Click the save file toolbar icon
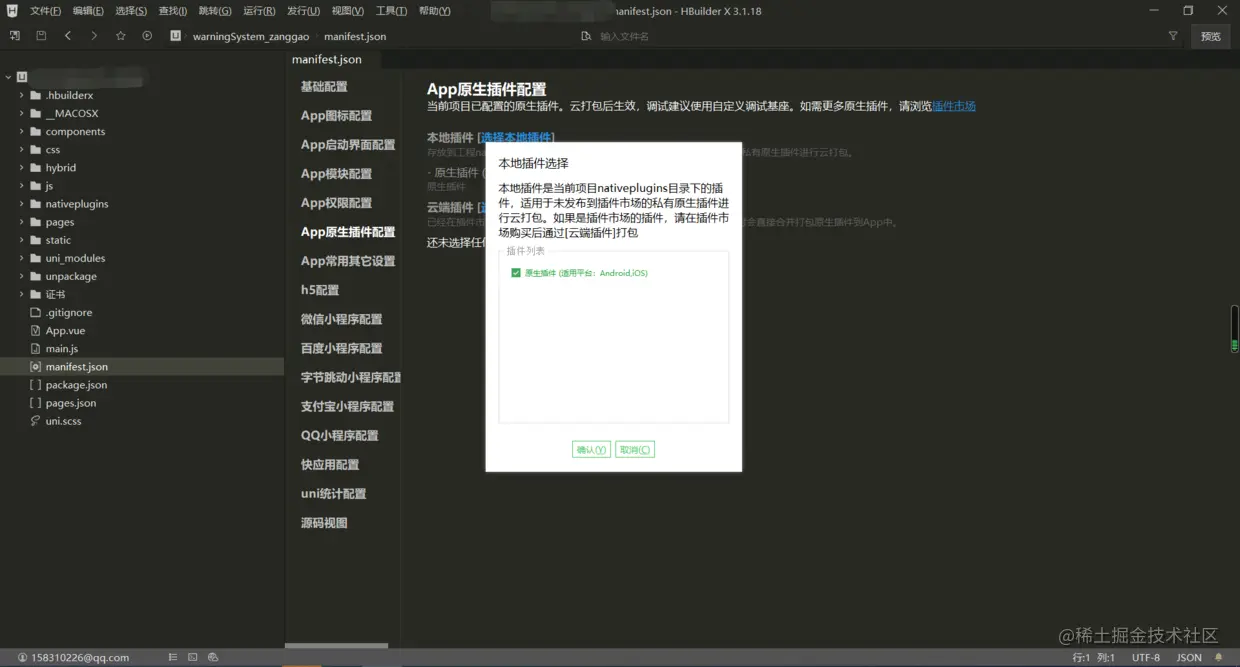 click(41, 35)
